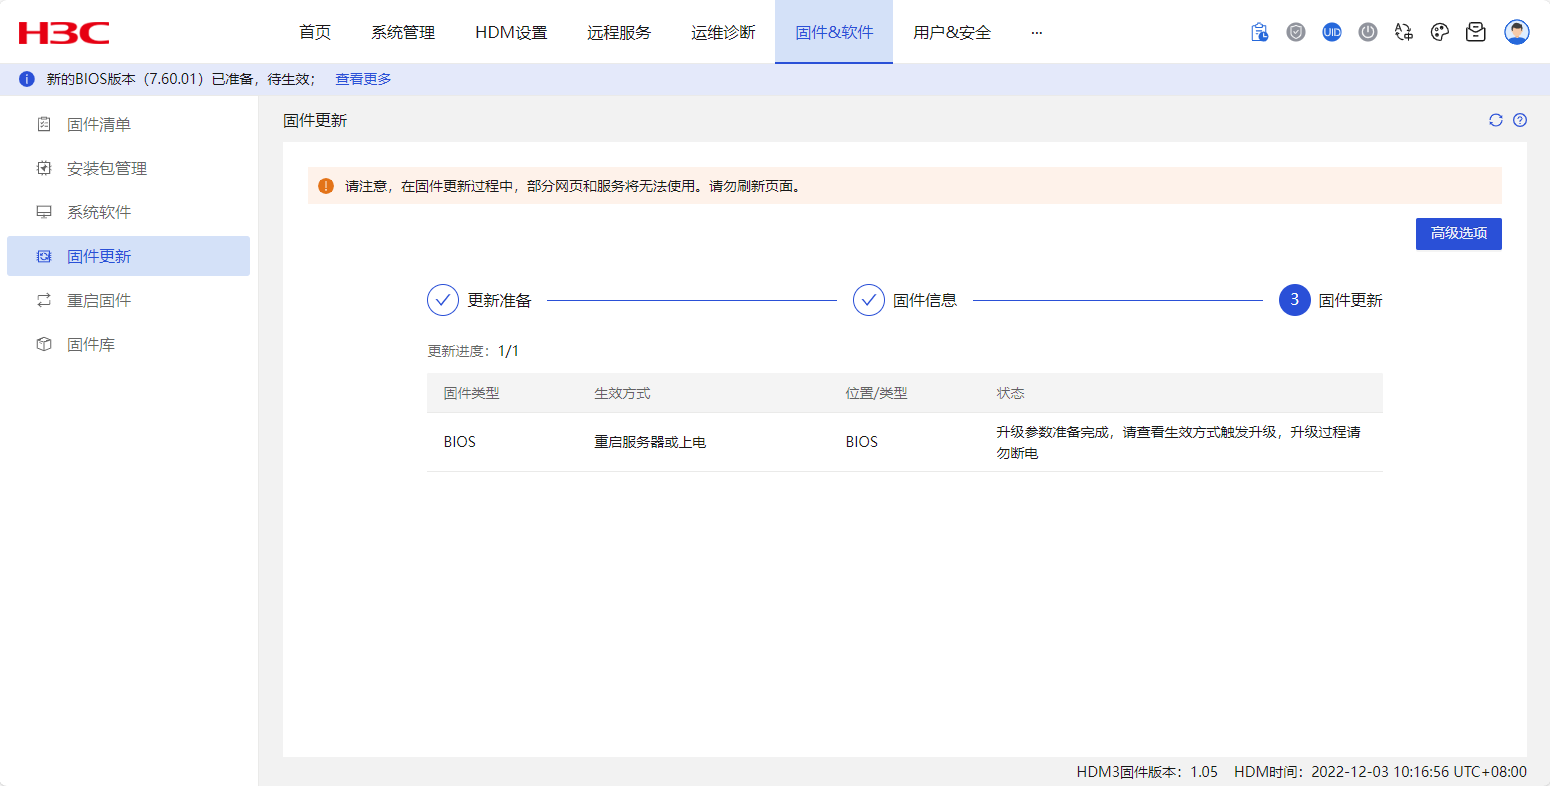Click the BIOS cell under 位置/类型
Viewport: 1550px width, 786px height.
pos(862,442)
